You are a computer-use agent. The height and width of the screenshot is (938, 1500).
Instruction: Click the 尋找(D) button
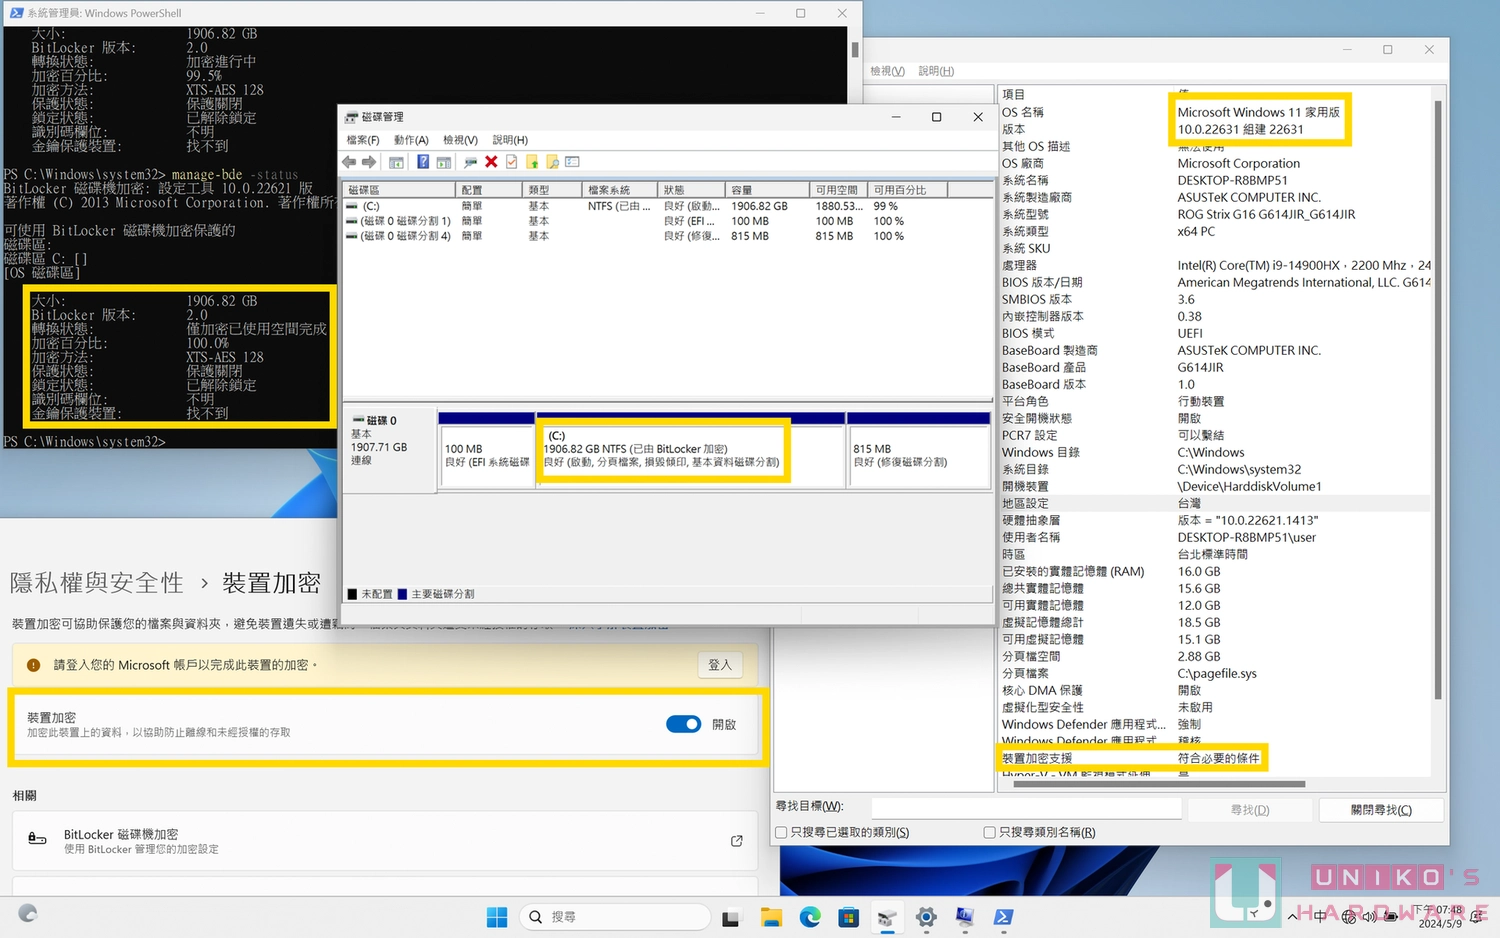point(1250,810)
